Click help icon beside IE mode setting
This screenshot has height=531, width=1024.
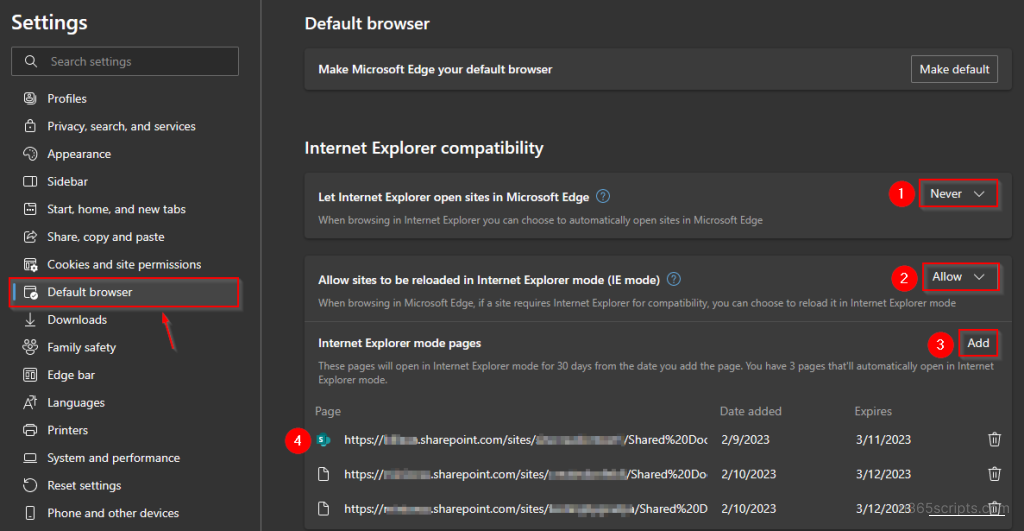(674, 279)
